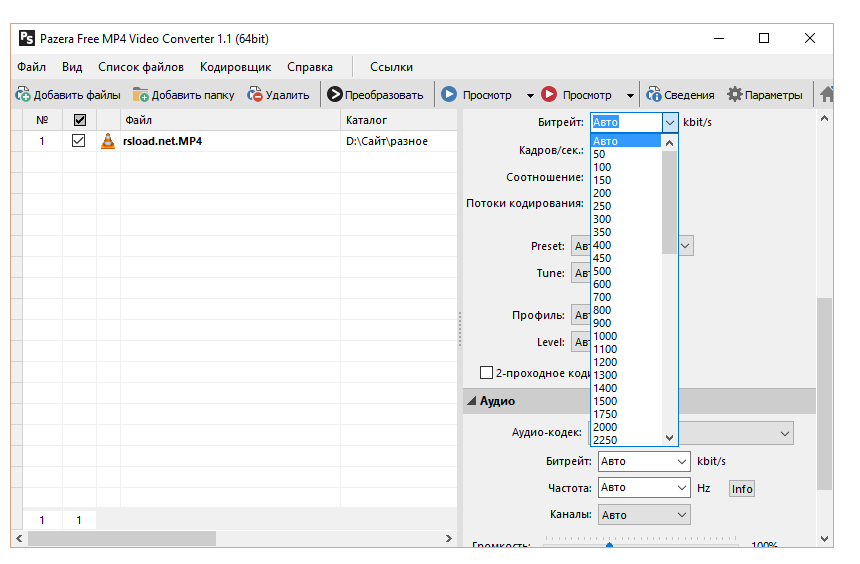Collapse the Аудио section triangle
The width and height of the screenshot is (860, 564).
[x=472, y=401]
